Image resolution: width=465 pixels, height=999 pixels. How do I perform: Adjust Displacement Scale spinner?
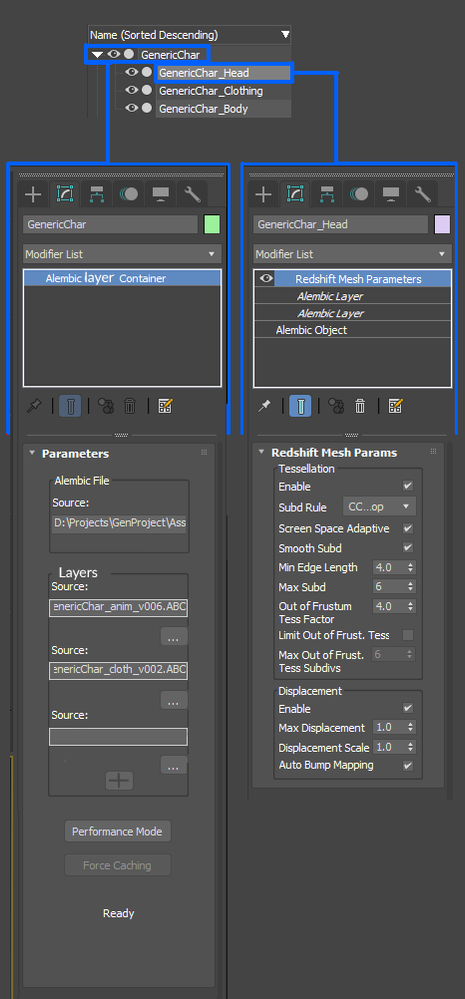click(411, 747)
